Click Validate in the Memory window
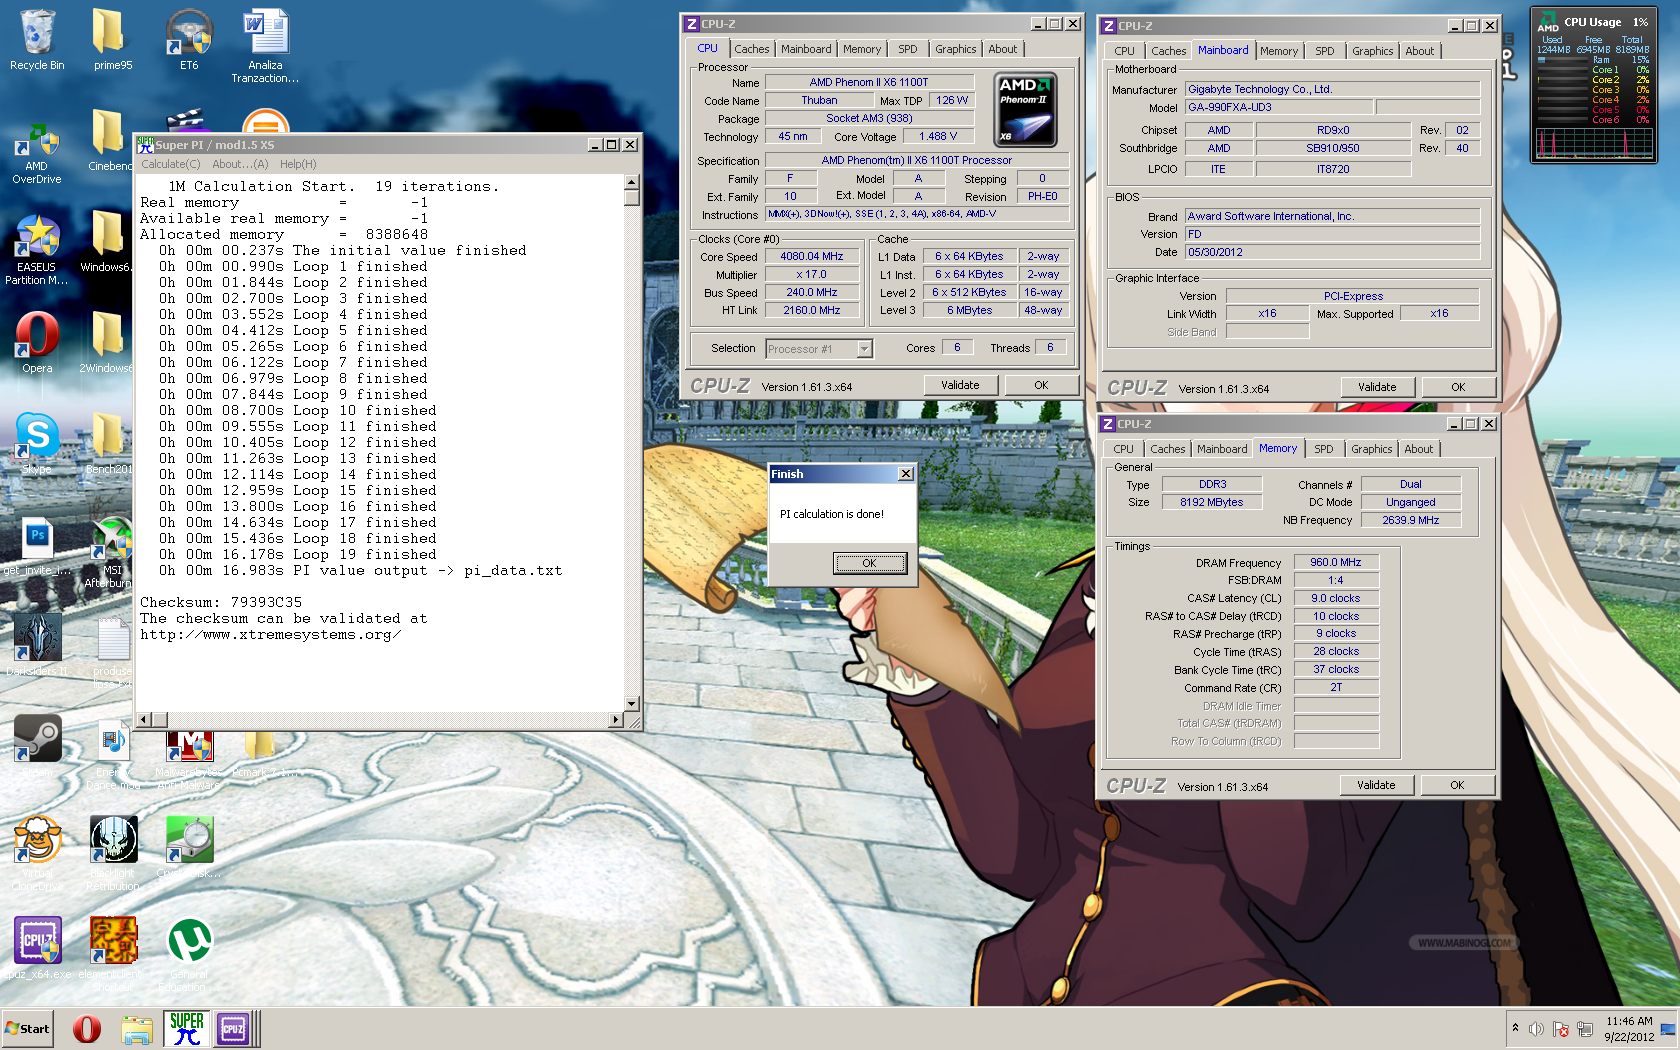Image resolution: width=1680 pixels, height=1050 pixels. coord(1376,785)
